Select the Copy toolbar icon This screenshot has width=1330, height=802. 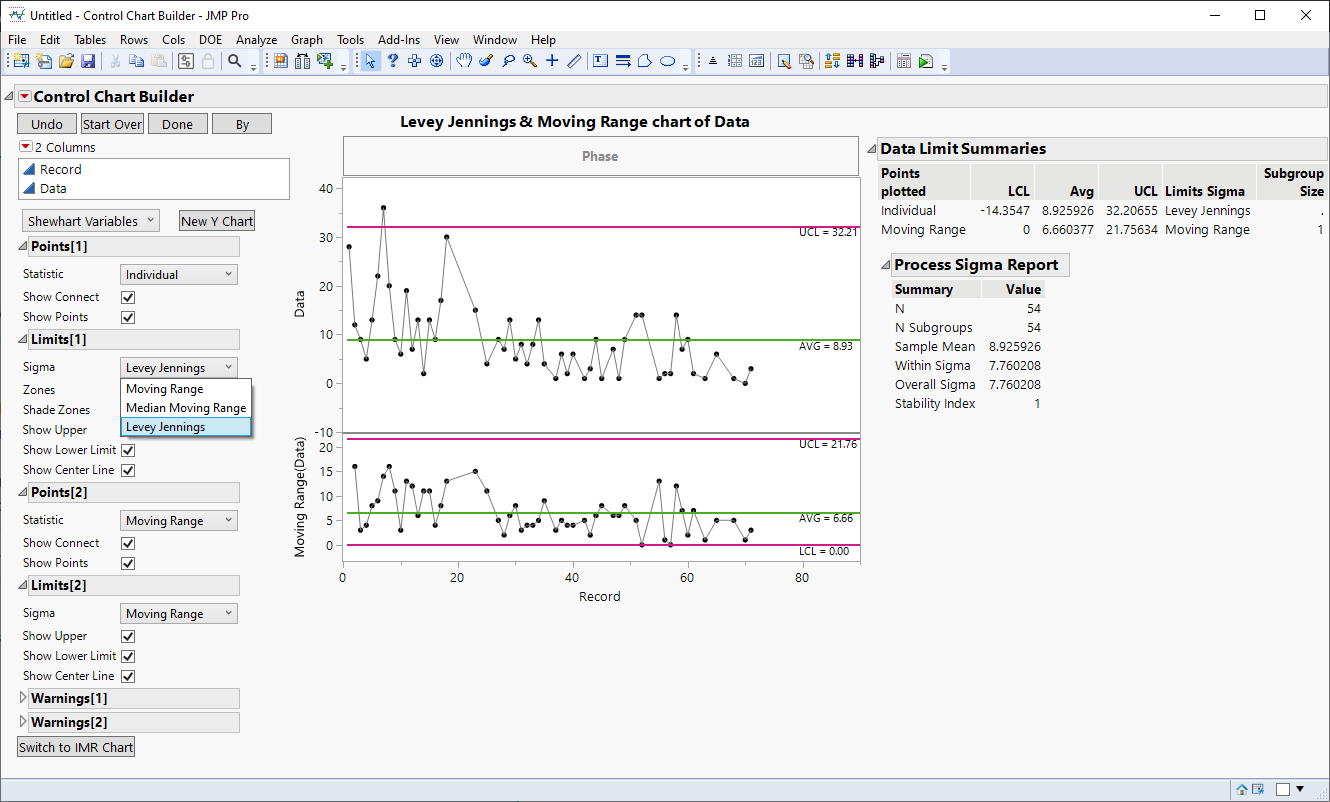tap(137, 61)
